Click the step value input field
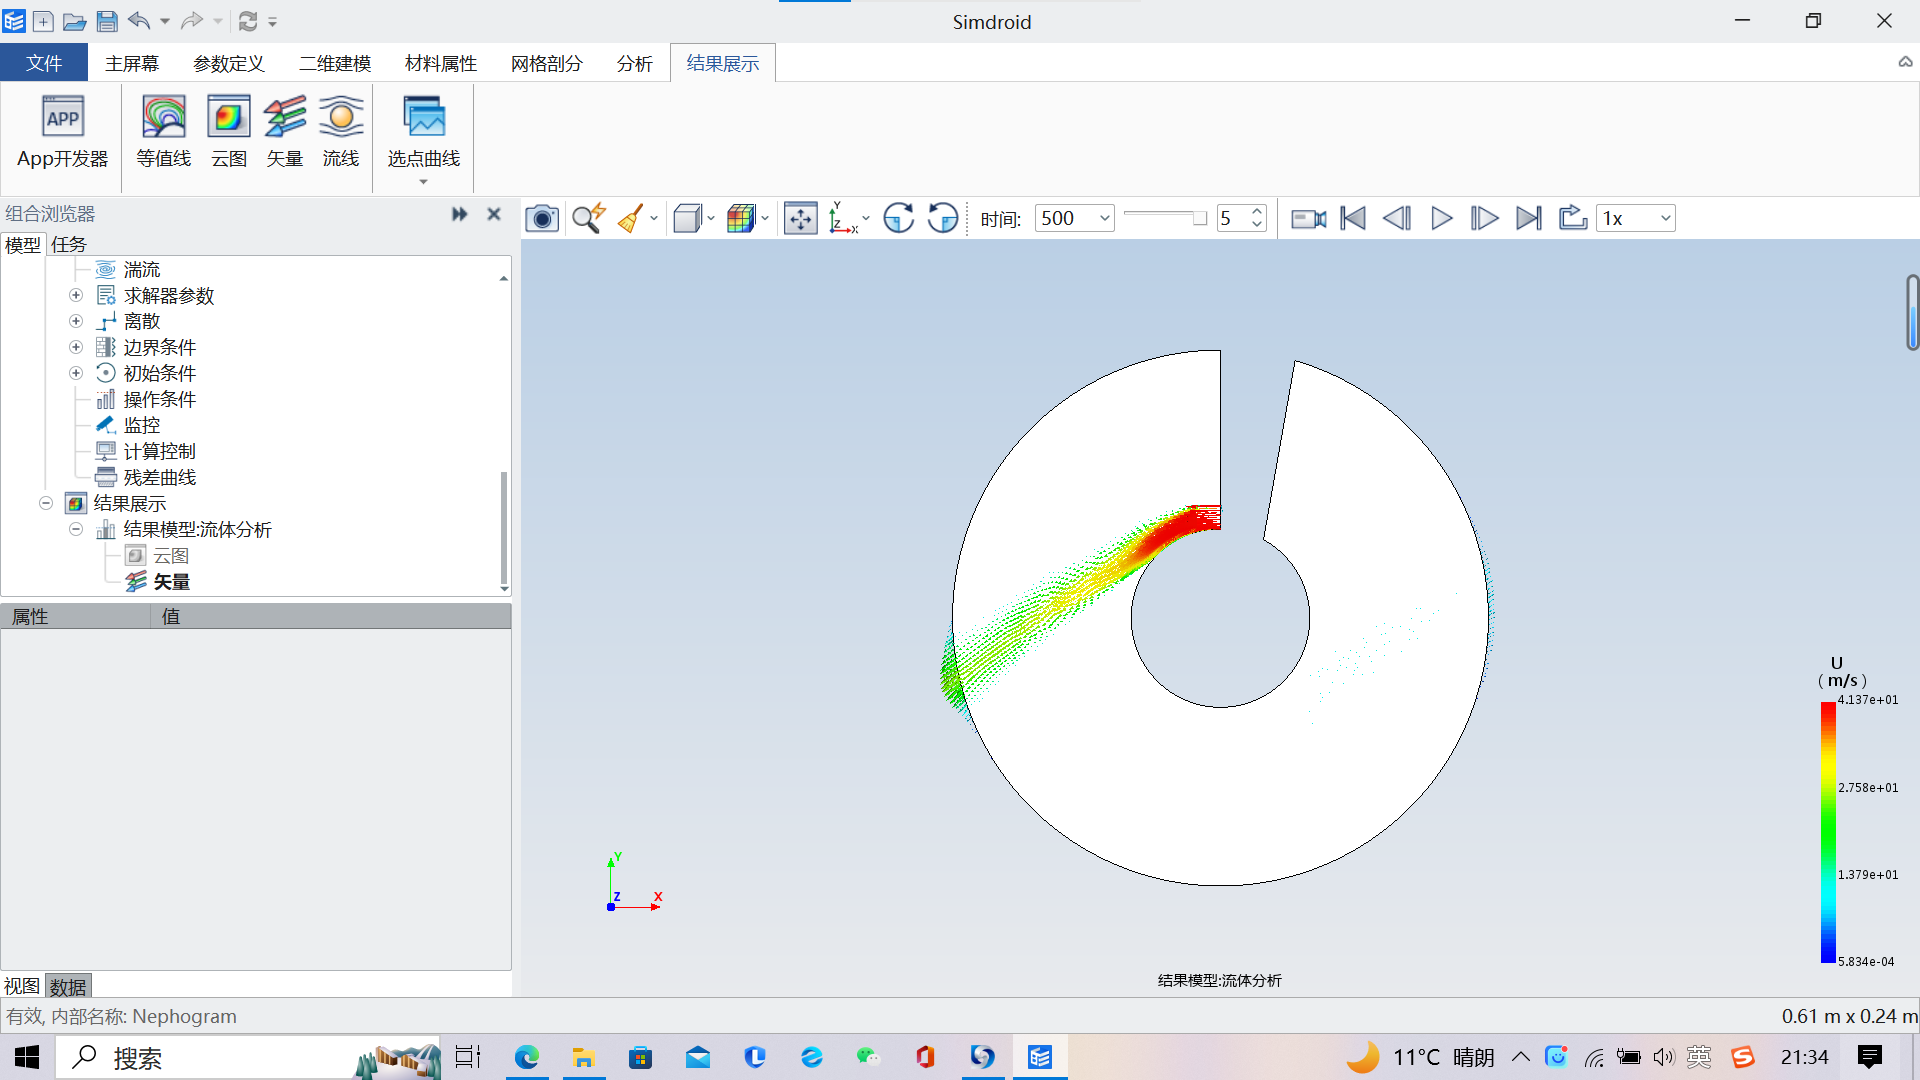Image resolution: width=1920 pixels, height=1080 pixels. pyautogui.click(x=1232, y=218)
